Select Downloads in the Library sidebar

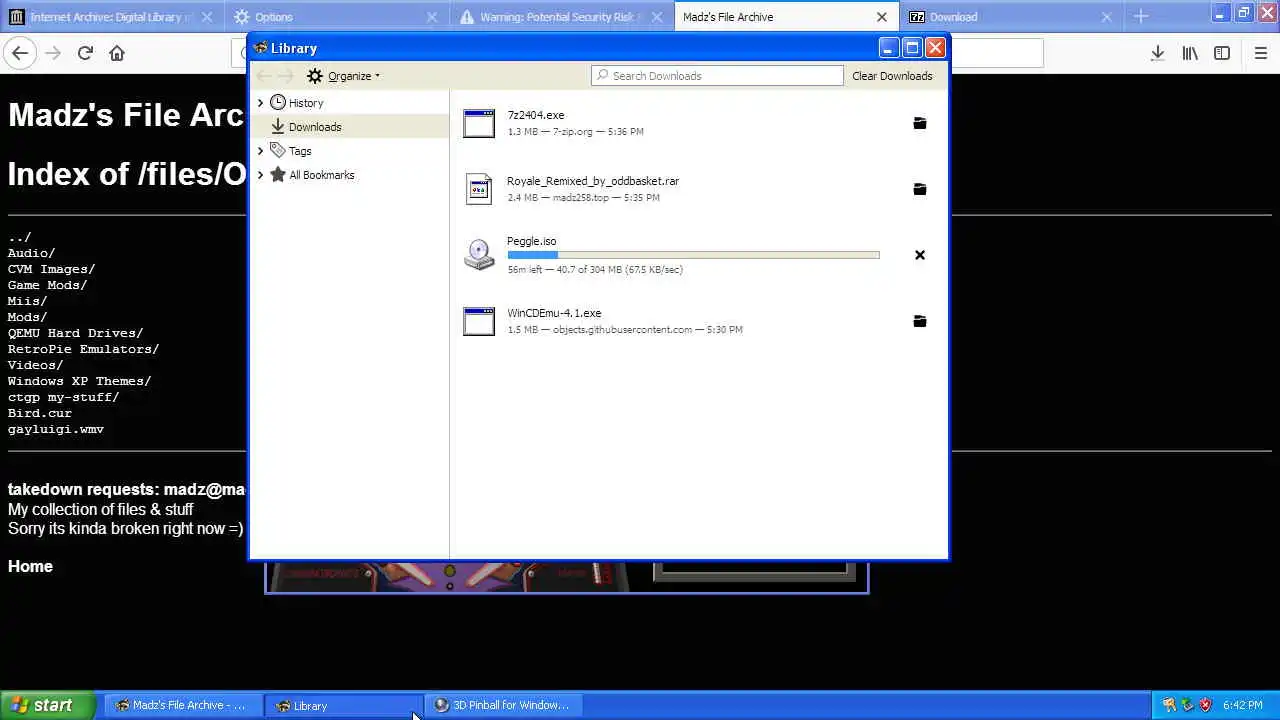tap(349, 127)
